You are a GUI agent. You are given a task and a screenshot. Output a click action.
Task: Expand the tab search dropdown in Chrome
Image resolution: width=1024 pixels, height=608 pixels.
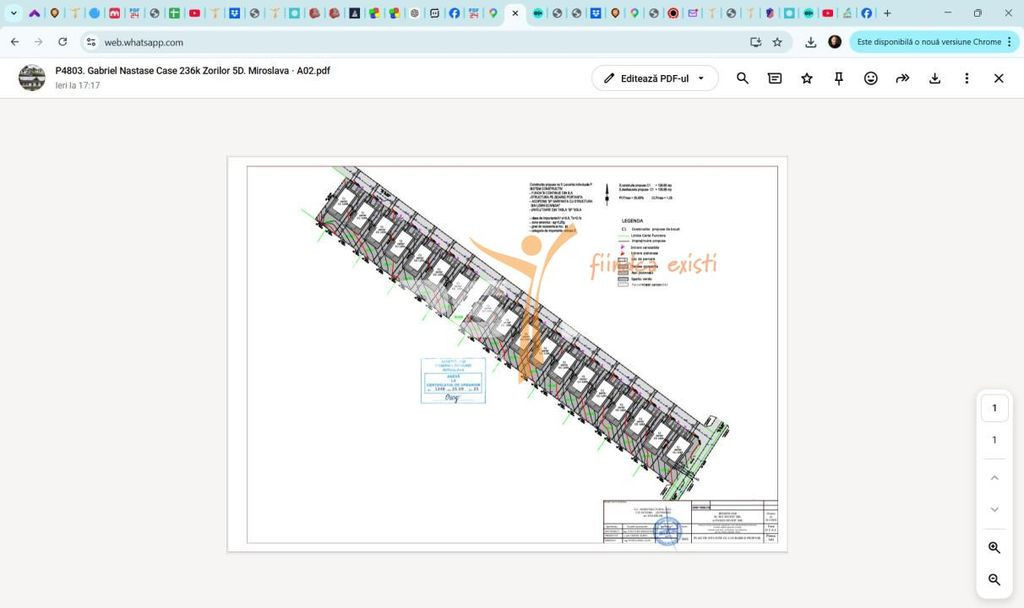pyautogui.click(x=13, y=13)
